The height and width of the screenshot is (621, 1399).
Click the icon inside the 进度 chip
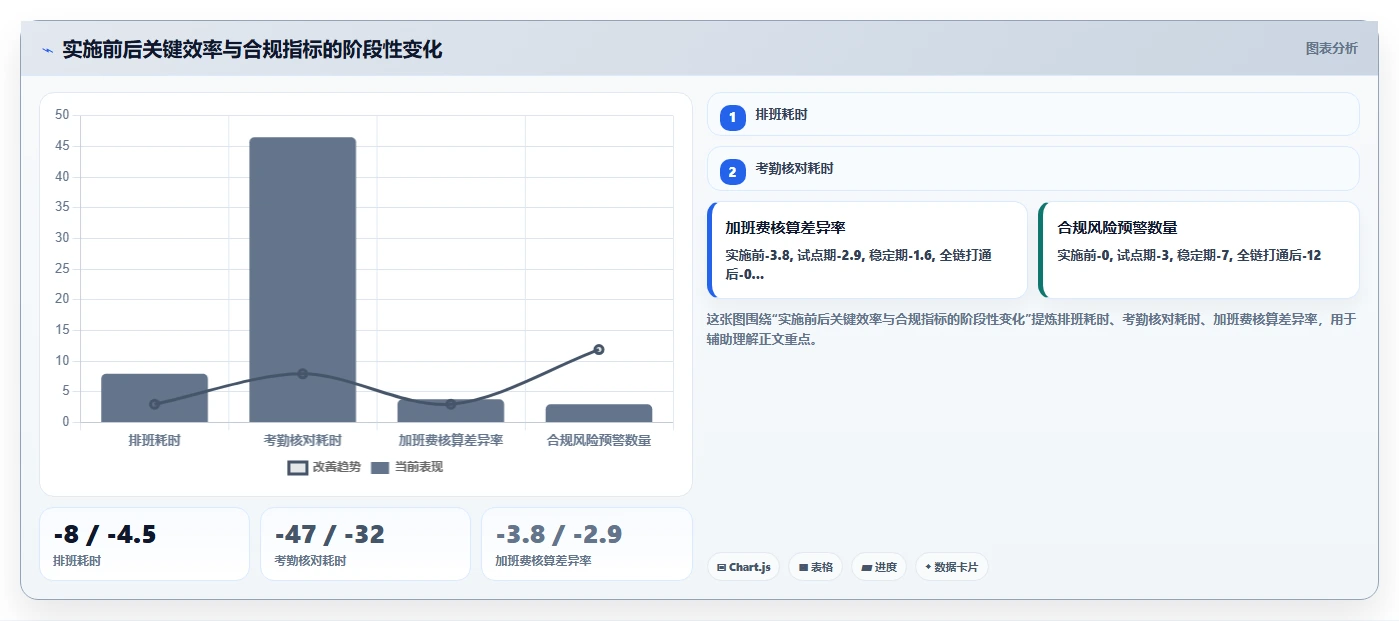[866, 568]
